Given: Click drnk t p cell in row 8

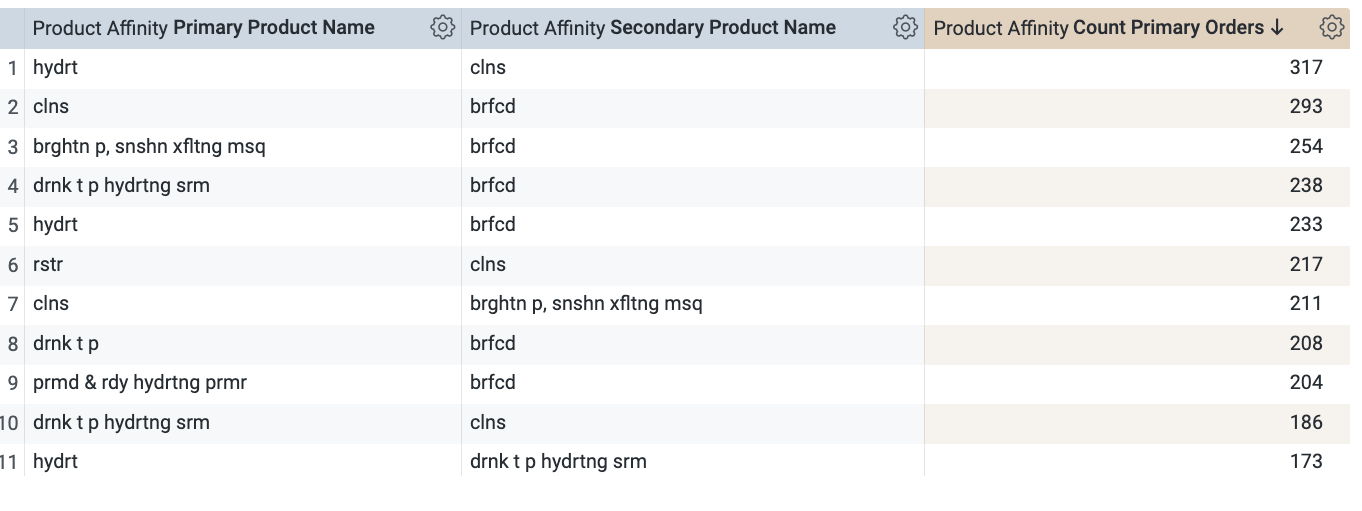Looking at the screenshot, I should pyautogui.click(x=66, y=343).
